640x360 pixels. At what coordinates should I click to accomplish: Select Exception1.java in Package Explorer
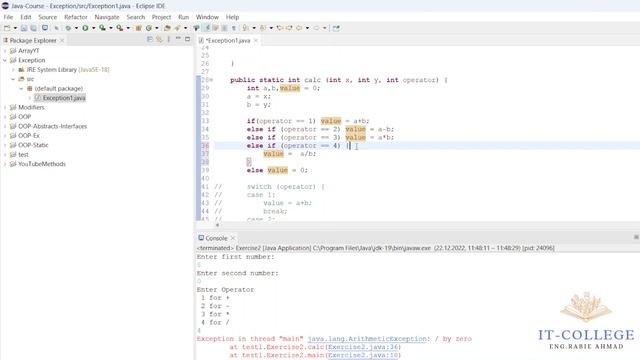(x=60, y=98)
